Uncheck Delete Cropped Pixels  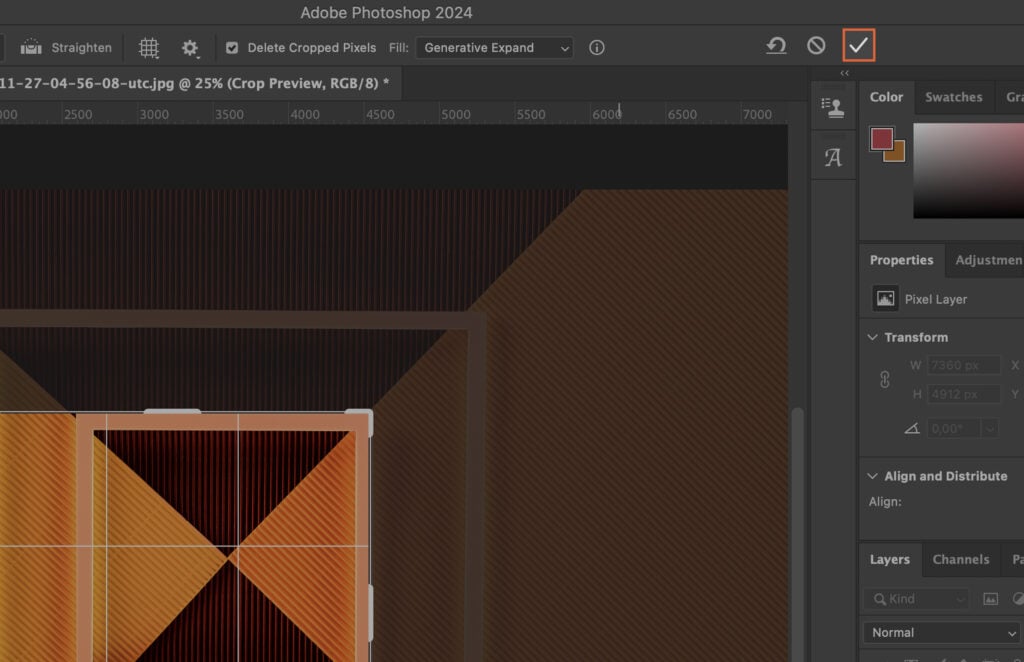click(x=231, y=47)
